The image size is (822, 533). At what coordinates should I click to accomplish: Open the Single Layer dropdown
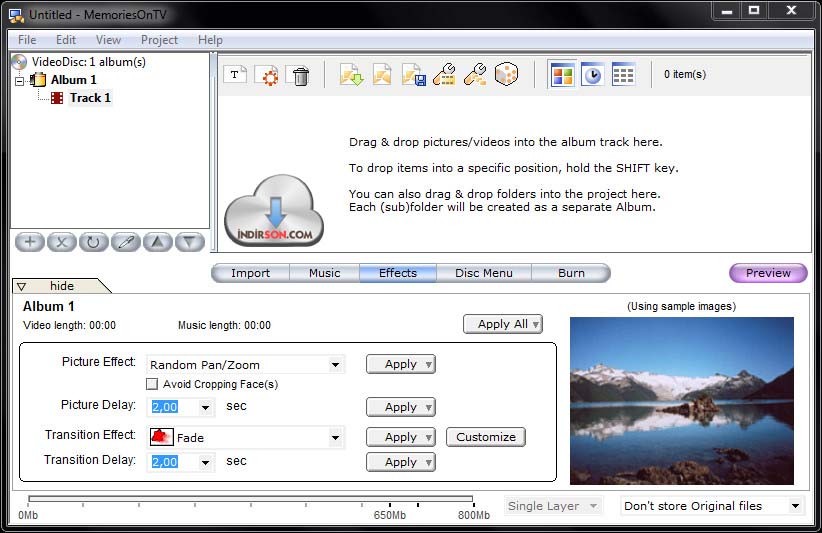click(554, 506)
